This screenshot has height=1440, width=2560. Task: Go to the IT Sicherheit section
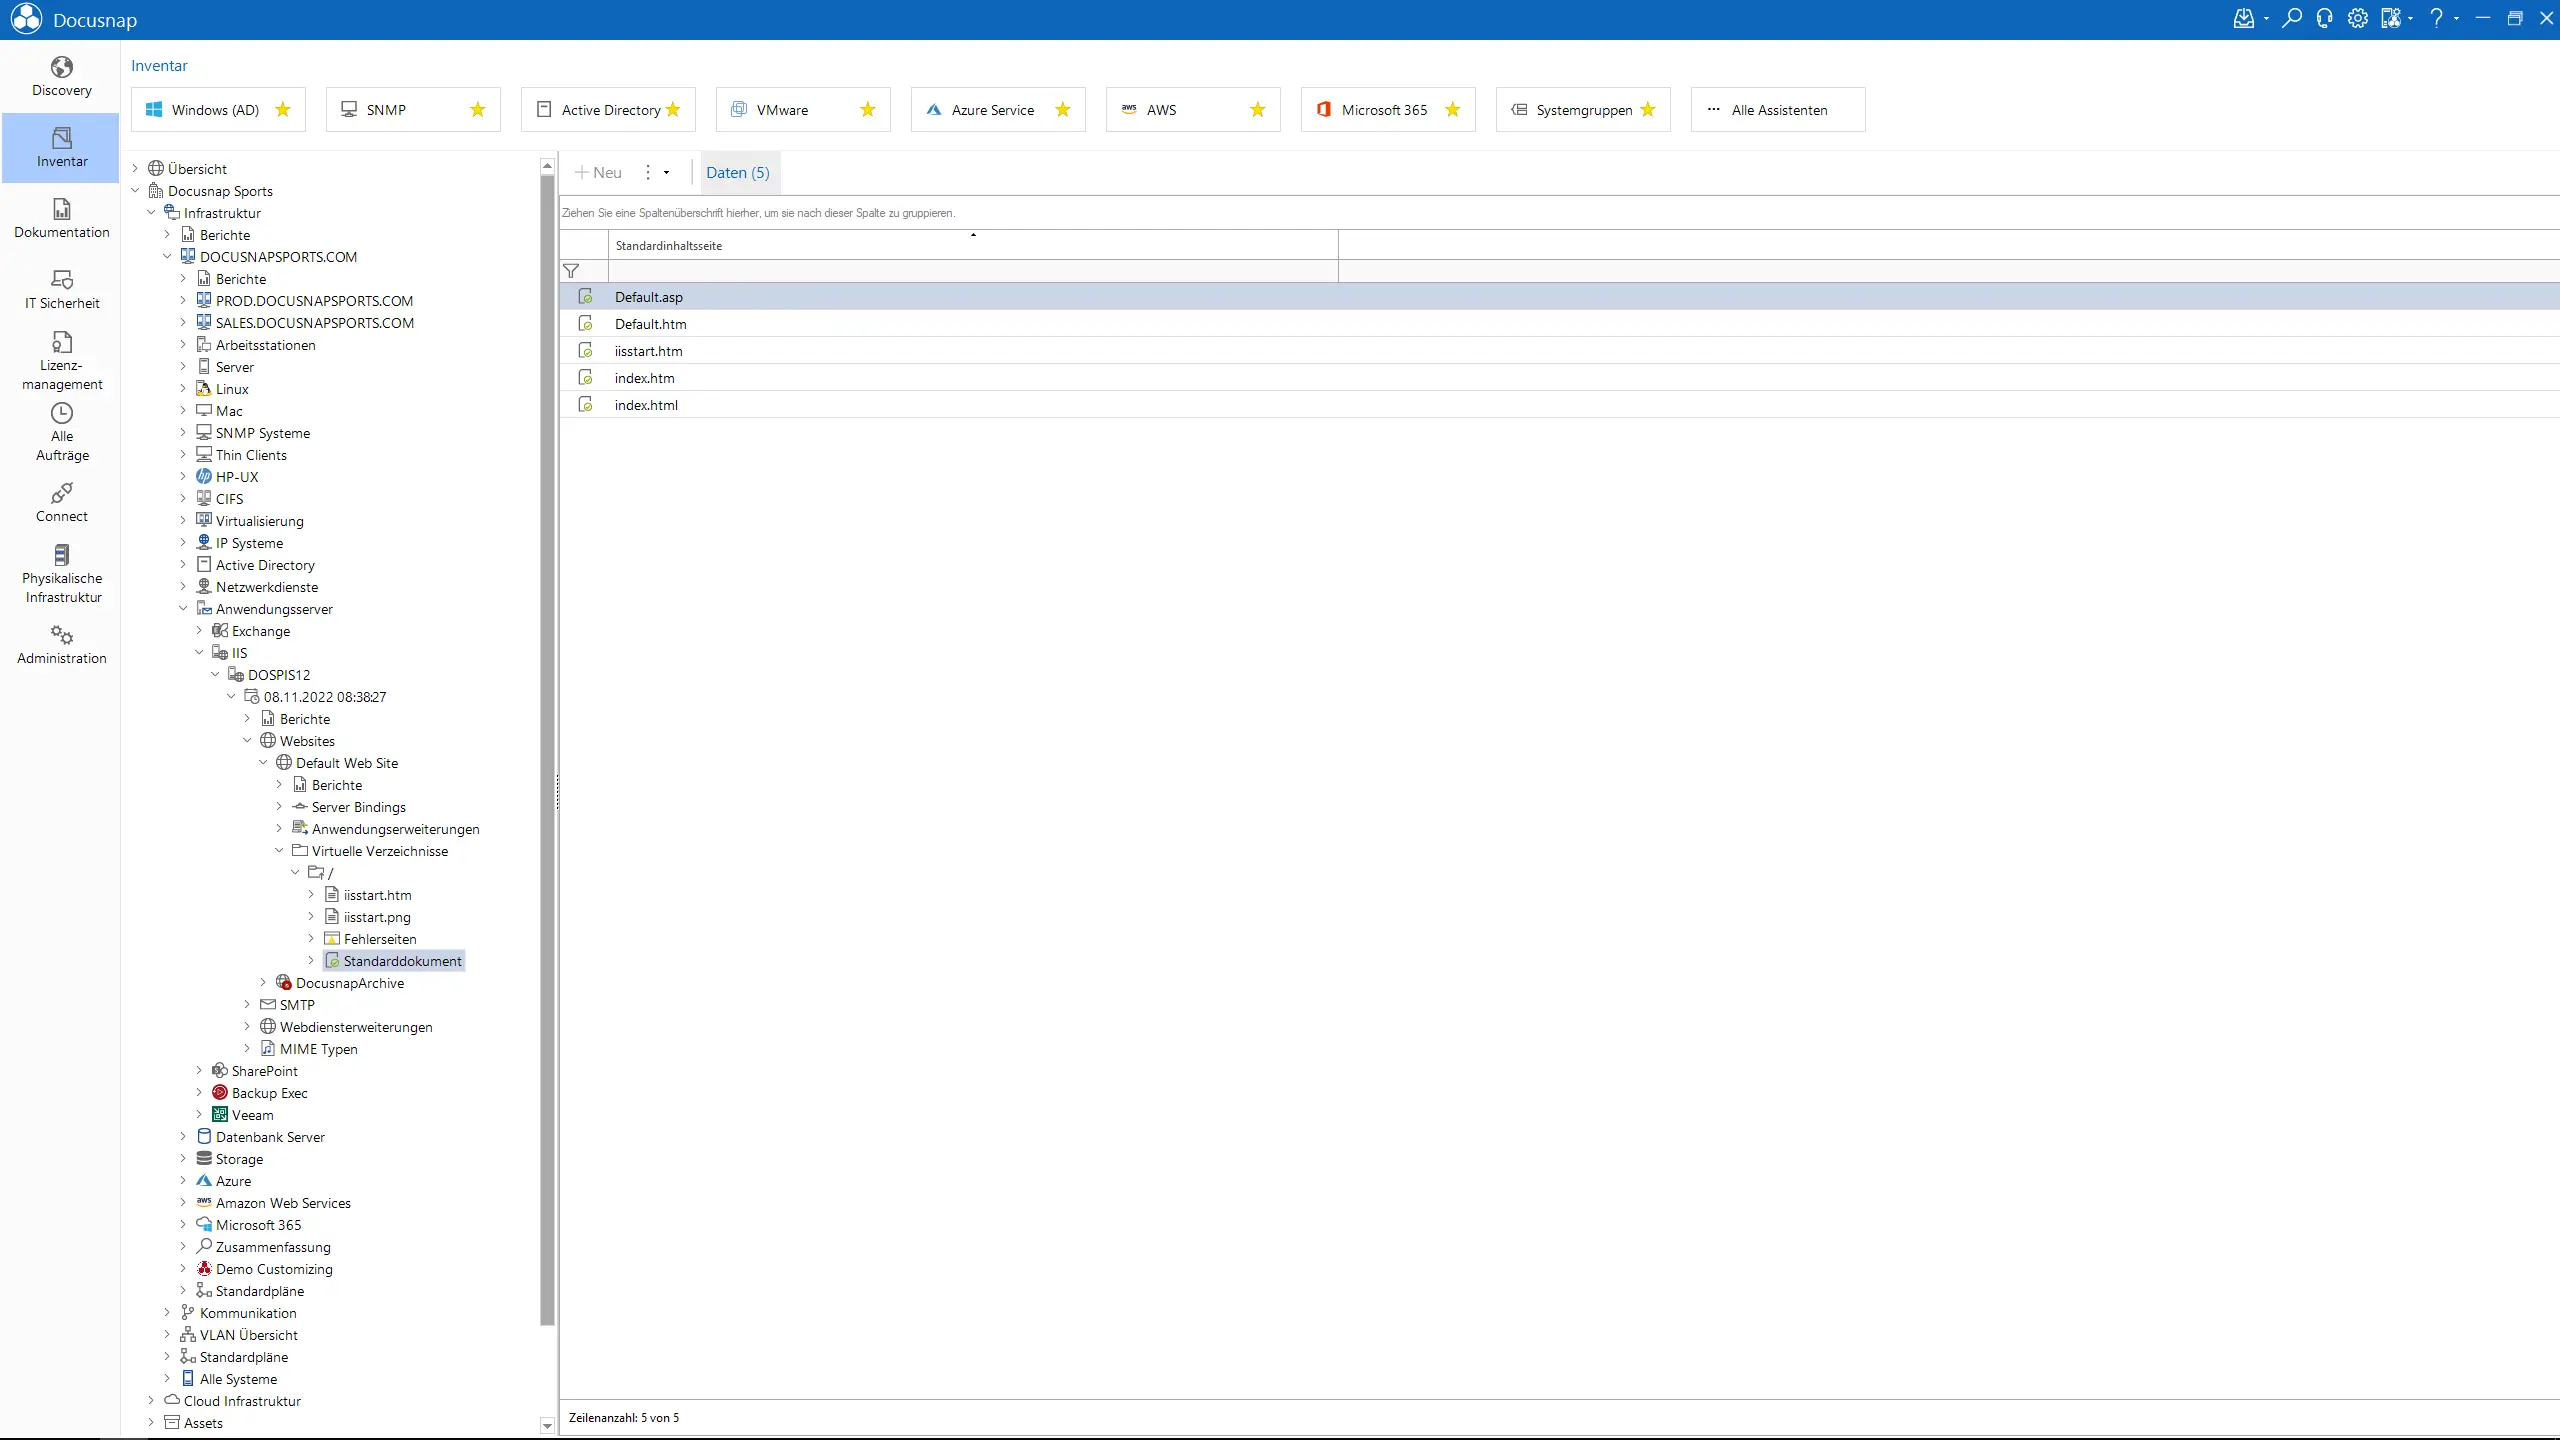pos(61,289)
